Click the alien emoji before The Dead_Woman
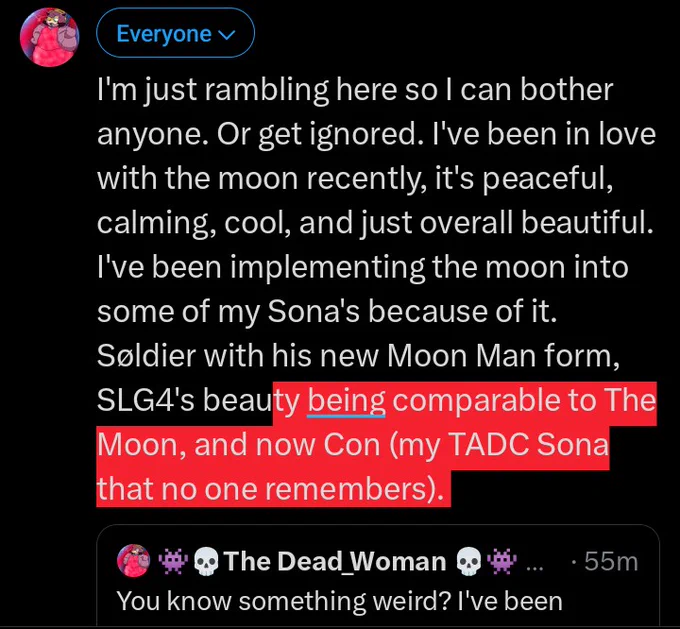This screenshot has width=680, height=629. pyautogui.click(x=174, y=561)
